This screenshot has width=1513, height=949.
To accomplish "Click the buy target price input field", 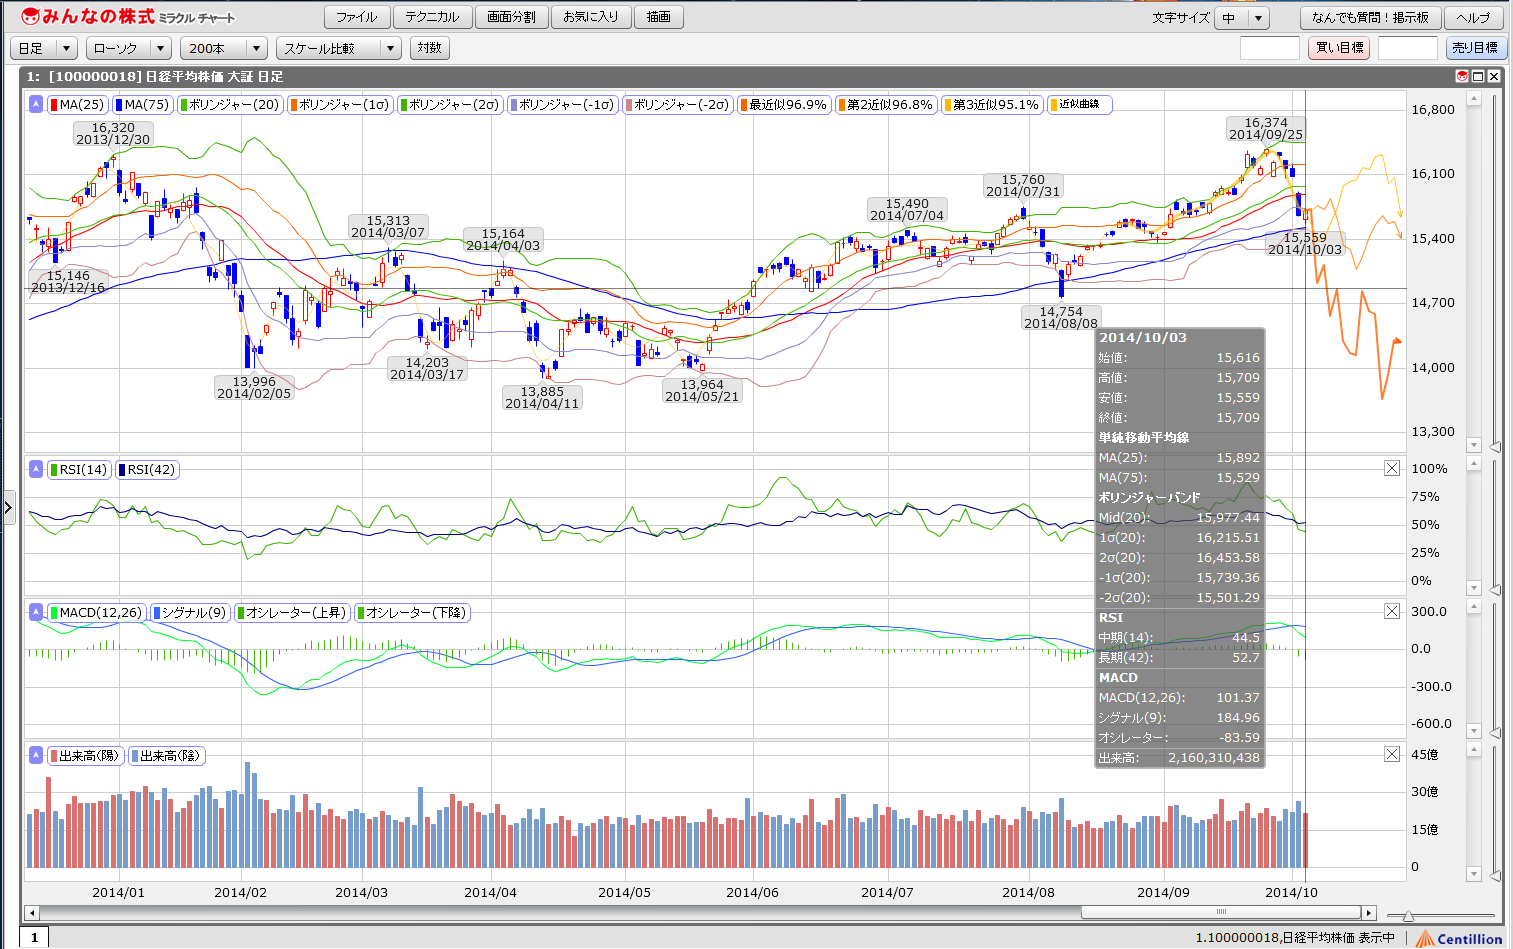I will (1269, 48).
